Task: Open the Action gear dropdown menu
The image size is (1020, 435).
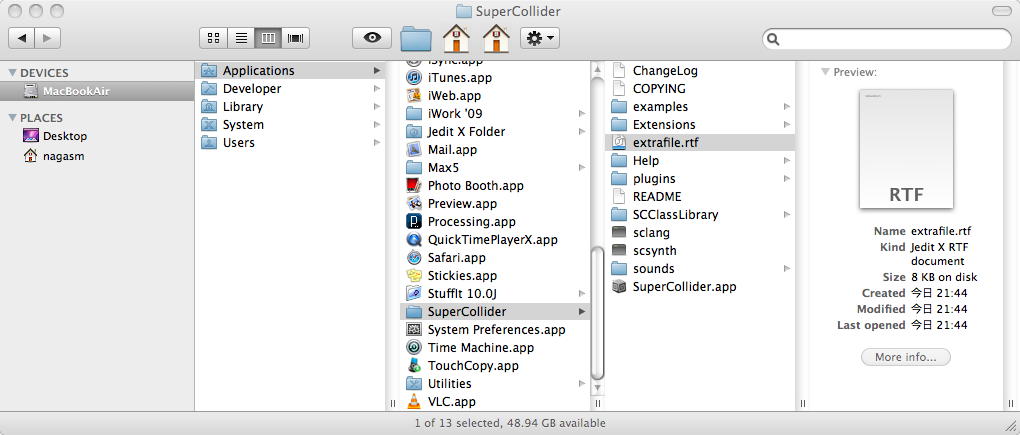Action: [x=540, y=38]
